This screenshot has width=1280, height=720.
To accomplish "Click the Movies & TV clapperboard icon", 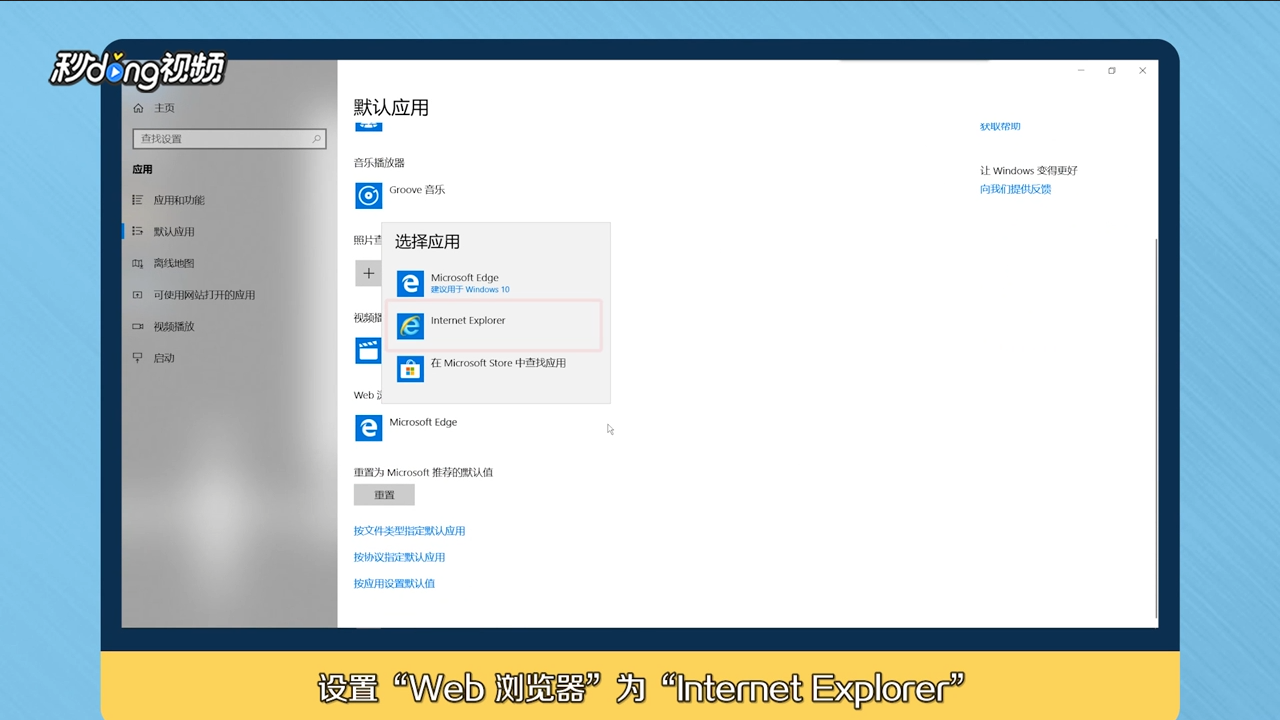I will click(368, 350).
